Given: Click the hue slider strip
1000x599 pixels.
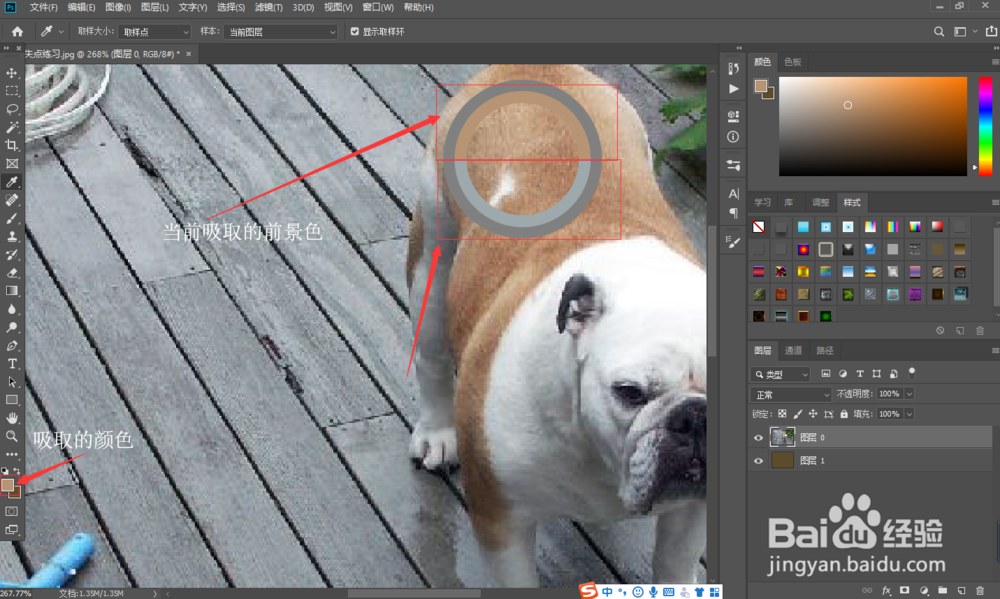Looking at the screenshot, I should [985, 126].
